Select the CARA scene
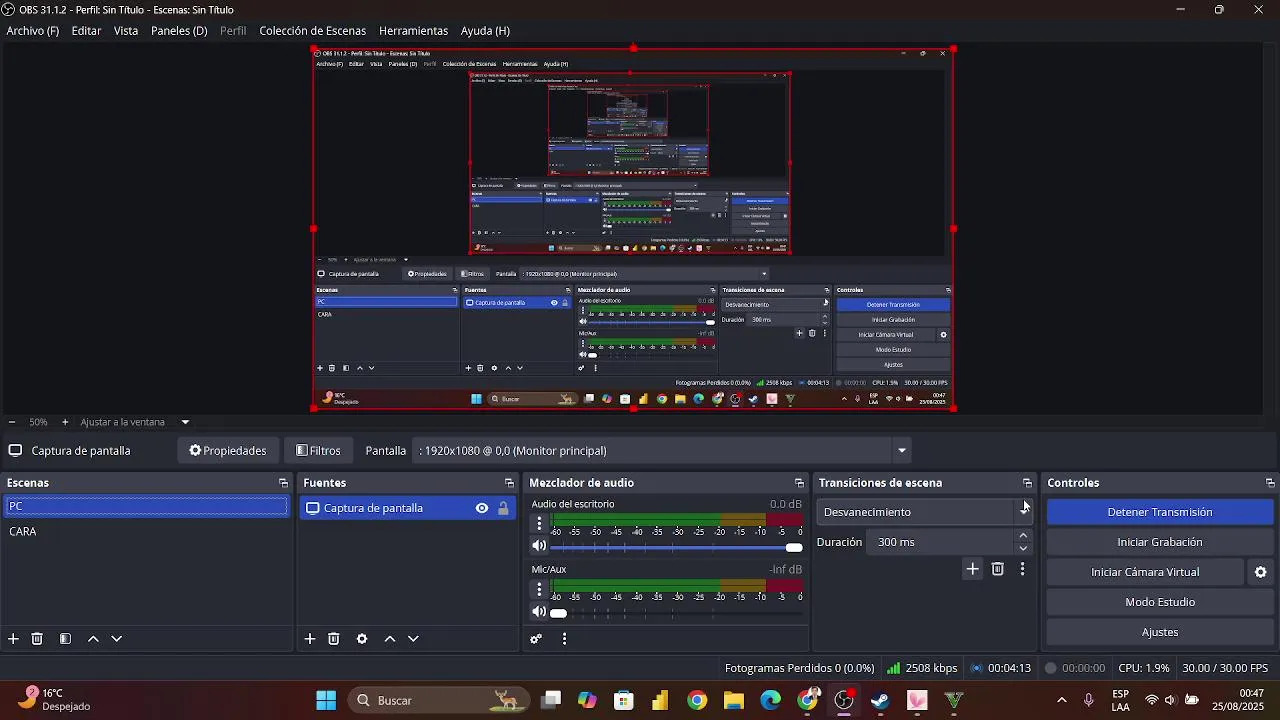The image size is (1280, 720). pyautogui.click(x=145, y=532)
